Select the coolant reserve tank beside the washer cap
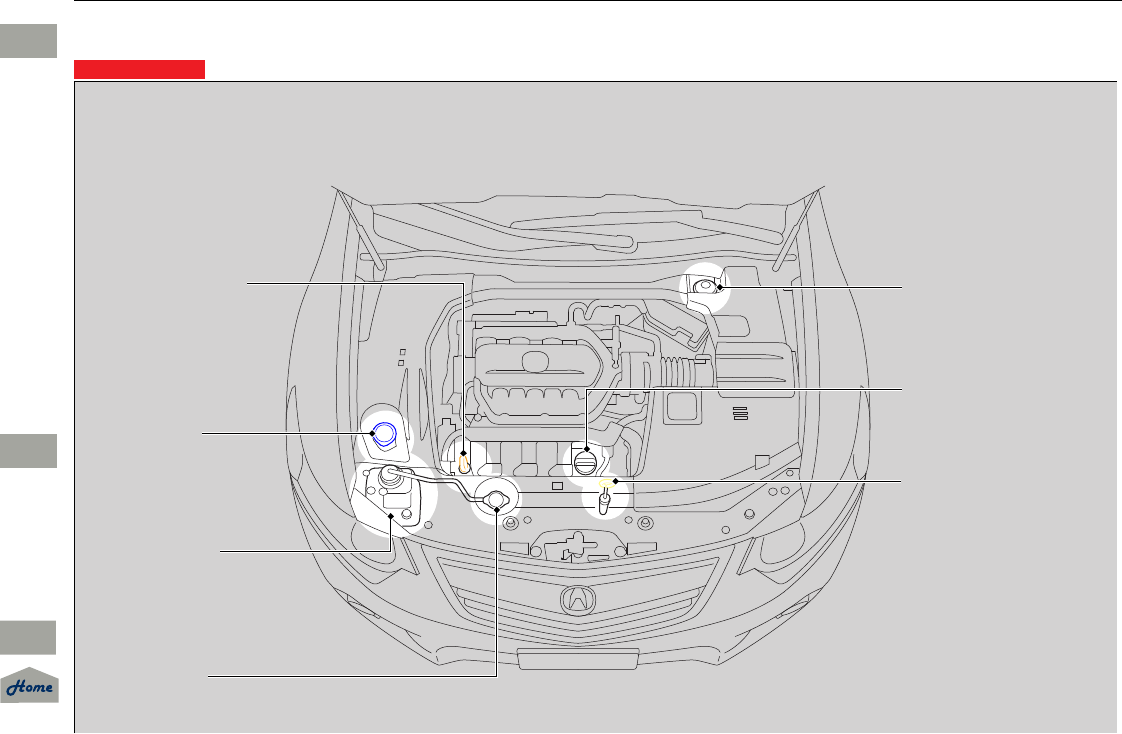This screenshot has width=1122, height=734. [391, 494]
